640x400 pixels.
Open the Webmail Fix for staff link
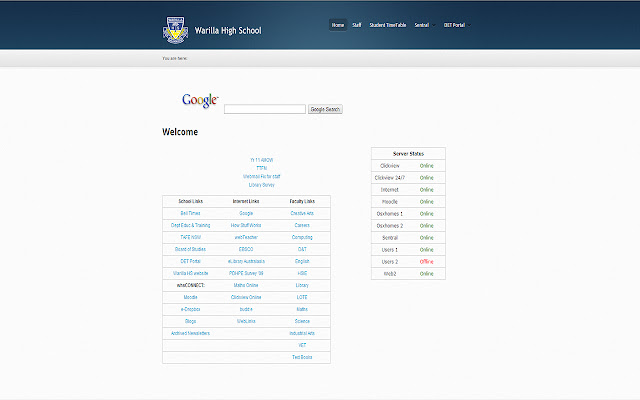[262, 176]
